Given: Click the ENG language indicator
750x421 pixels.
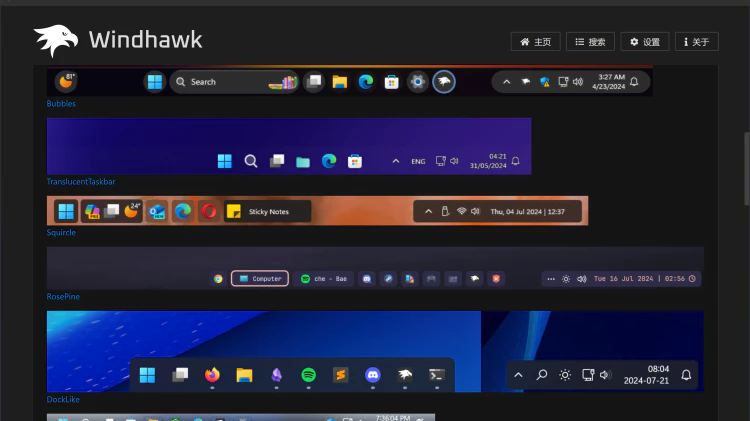Looking at the screenshot, I should tap(418, 162).
